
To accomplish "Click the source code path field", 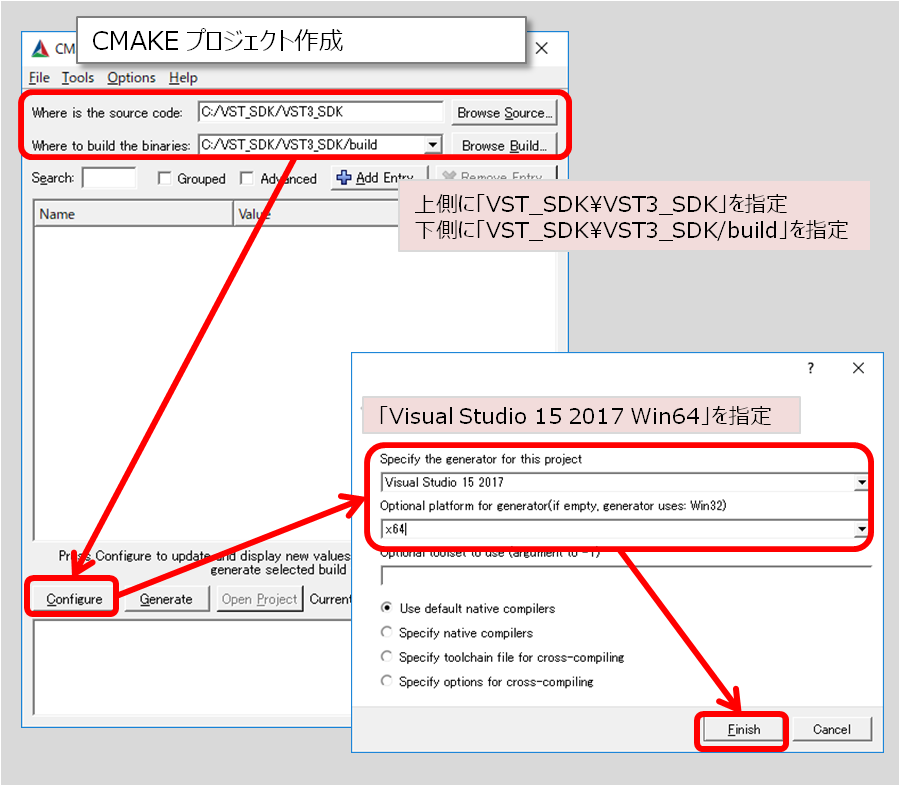I will click(320, 112).
